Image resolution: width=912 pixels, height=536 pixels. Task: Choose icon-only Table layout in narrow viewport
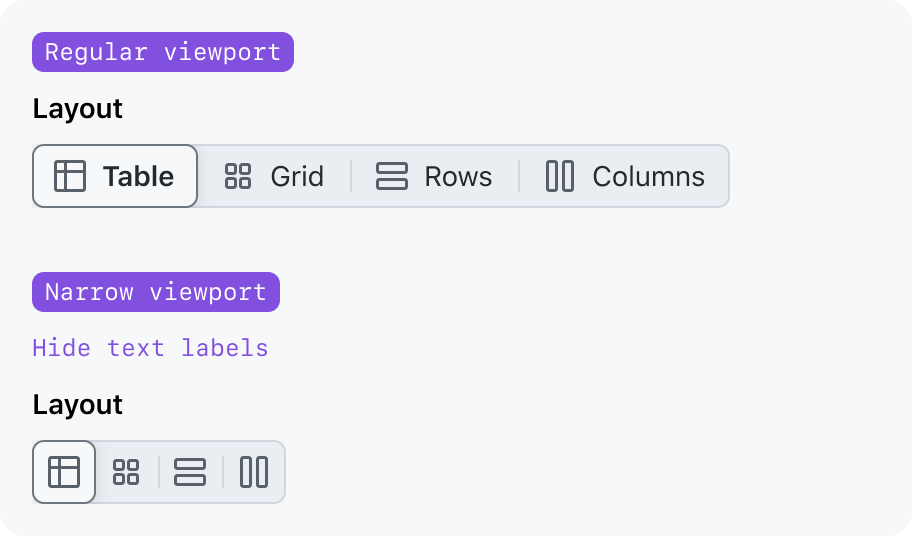tap(64, 472)
